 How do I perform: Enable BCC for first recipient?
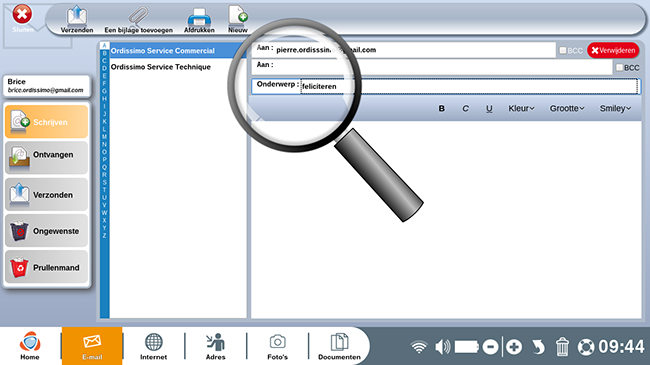[x=563, y=50]
